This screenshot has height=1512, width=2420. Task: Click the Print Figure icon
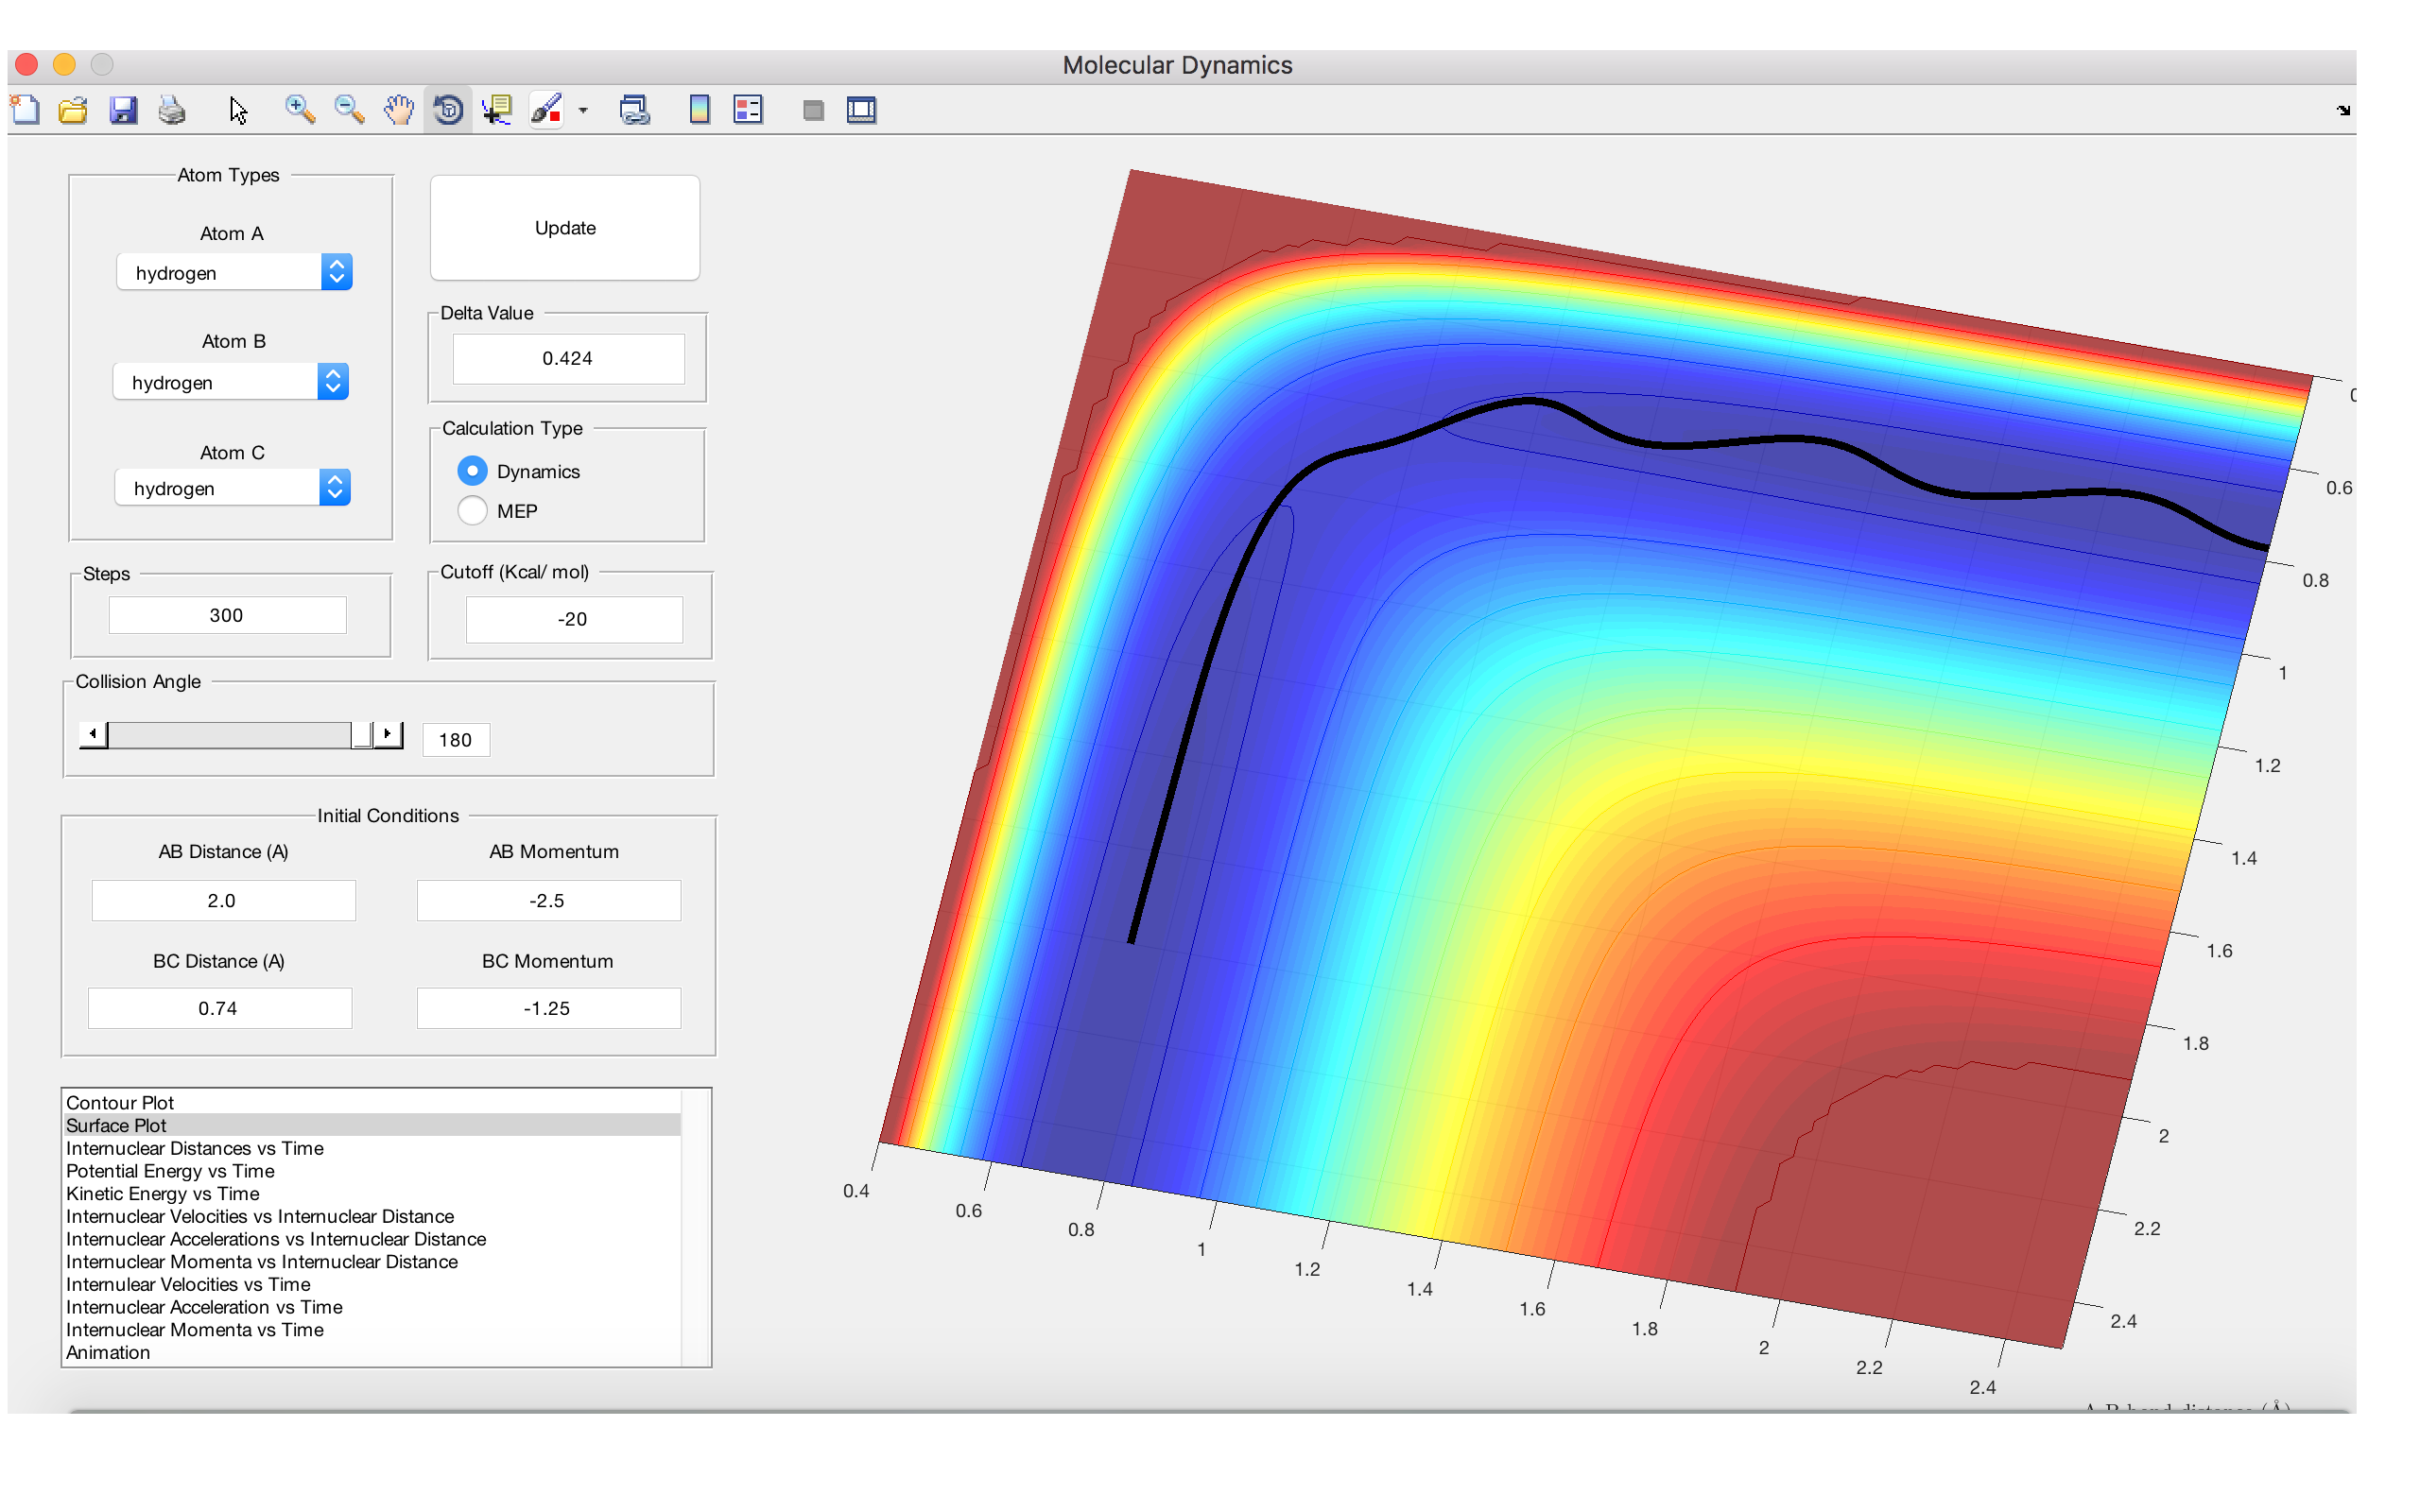(172, 110)
